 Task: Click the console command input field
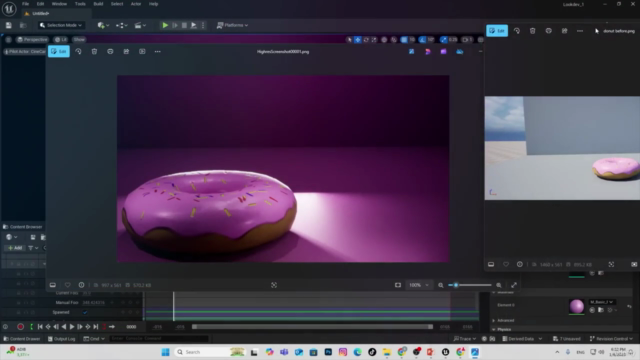click(x=159, y=339)
